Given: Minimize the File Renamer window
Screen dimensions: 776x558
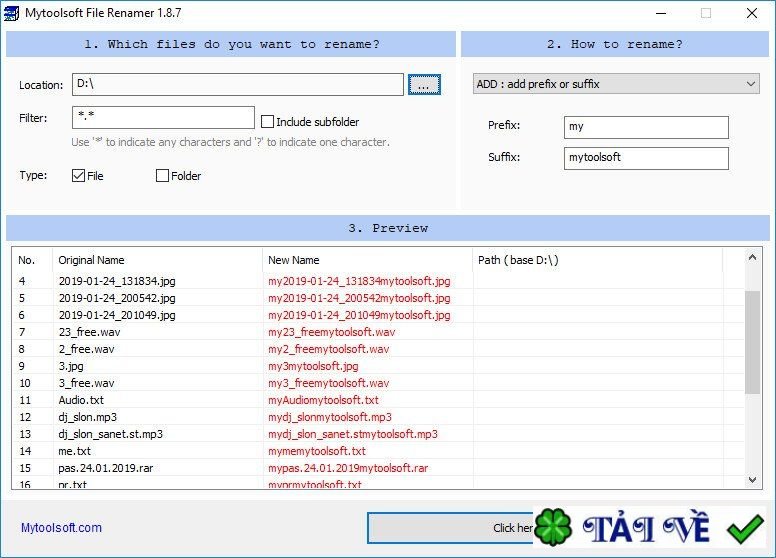Looking at the screenshot, I should [x=661, y=13].
